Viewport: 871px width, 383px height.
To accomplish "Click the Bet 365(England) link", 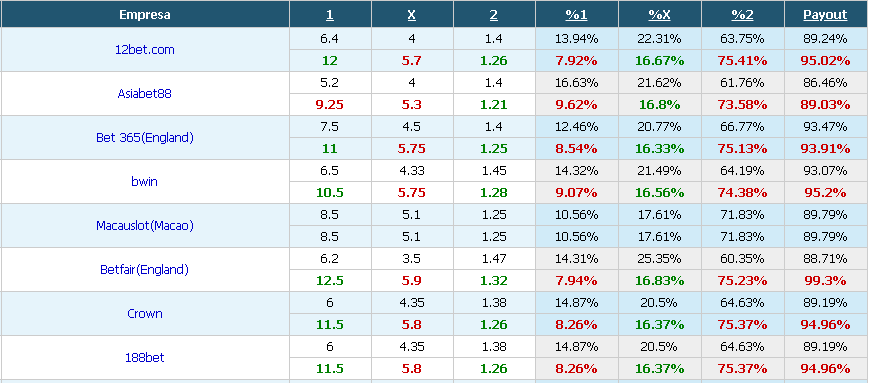I will coord(144,137).
